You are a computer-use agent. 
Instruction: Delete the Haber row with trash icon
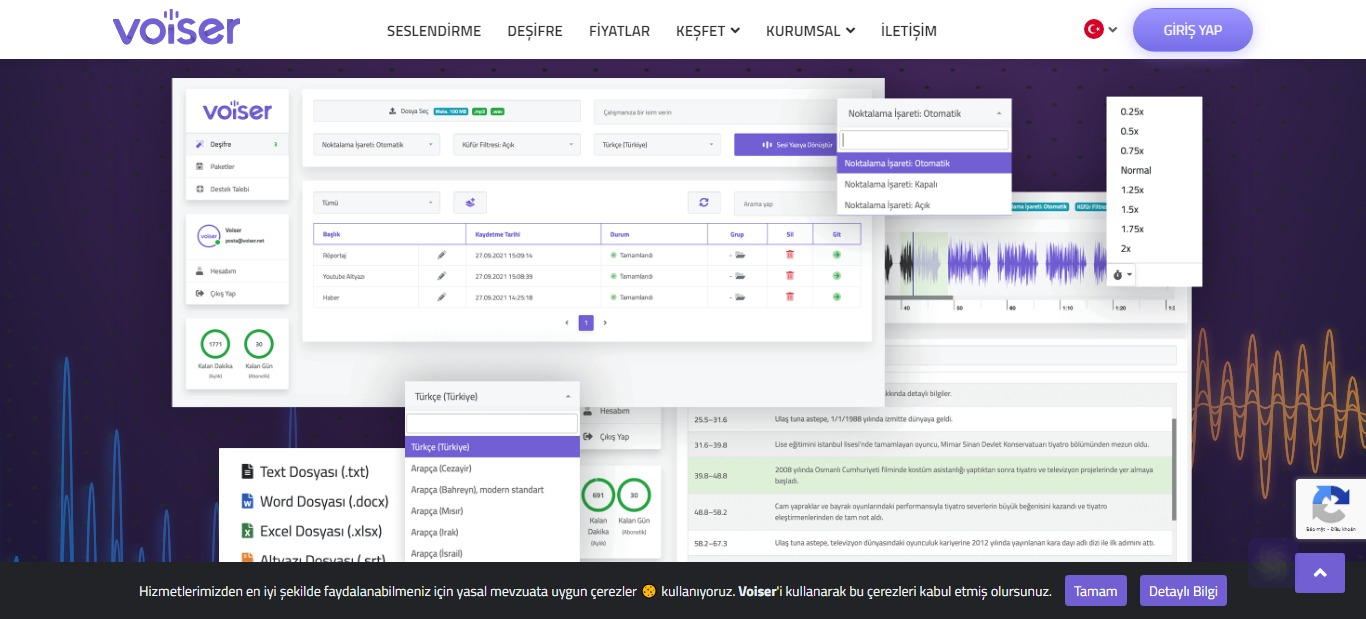(790, 297)
